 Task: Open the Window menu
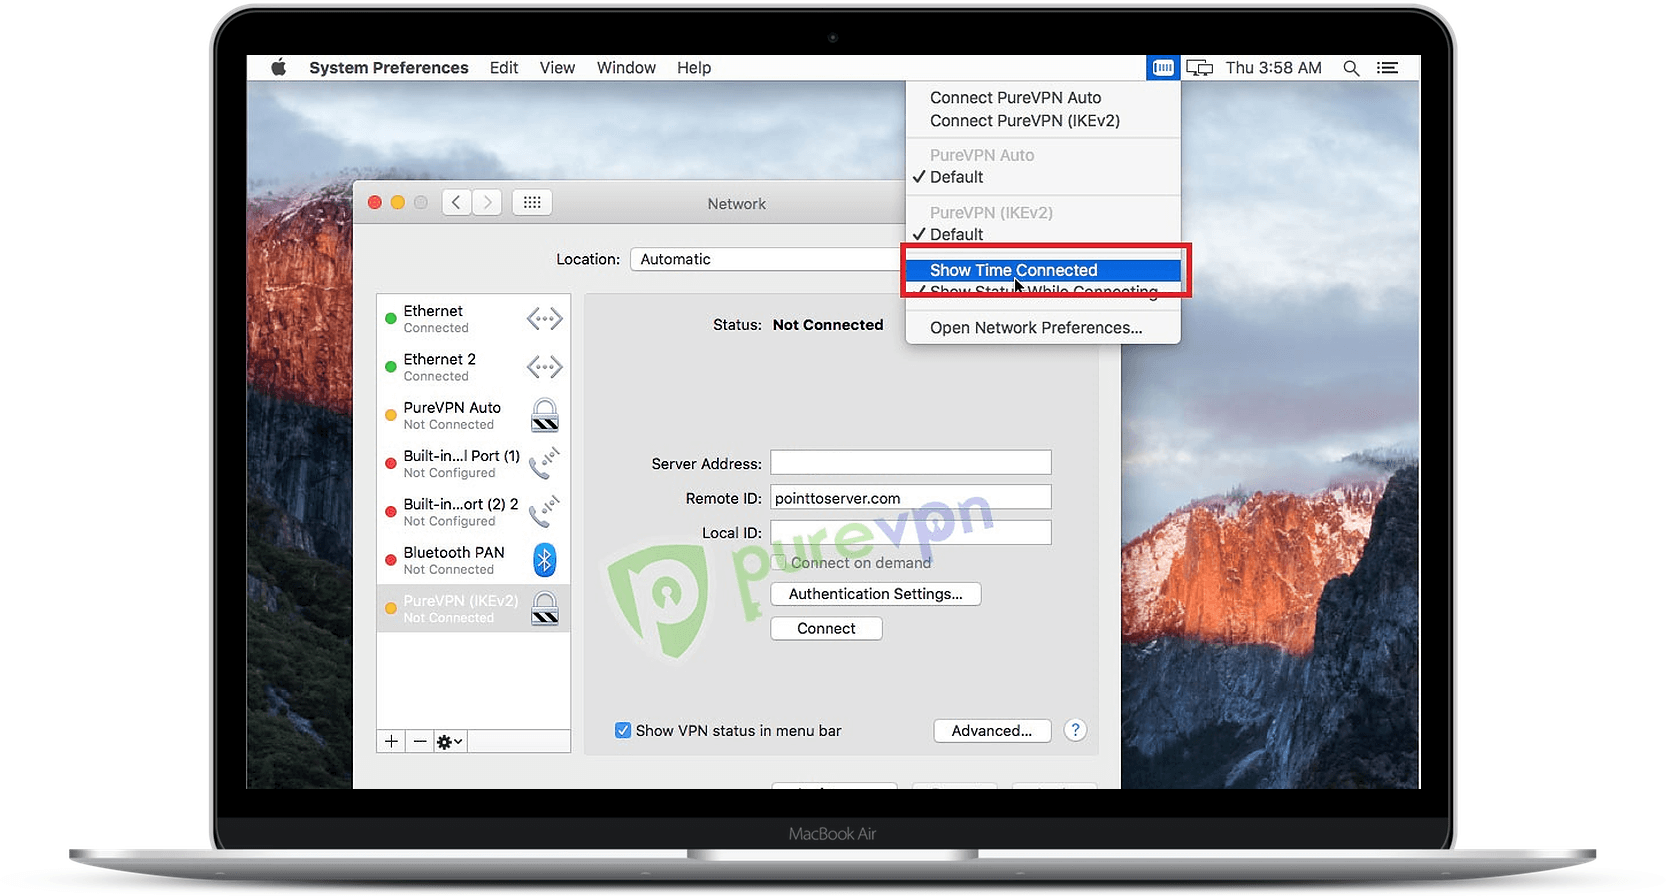pyautogui.click(x=626, y=67)
